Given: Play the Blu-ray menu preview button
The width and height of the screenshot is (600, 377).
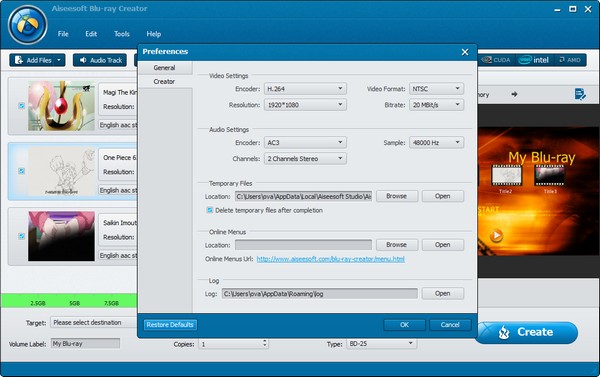Looking at the screenshot, I should [x=496, y=235].
